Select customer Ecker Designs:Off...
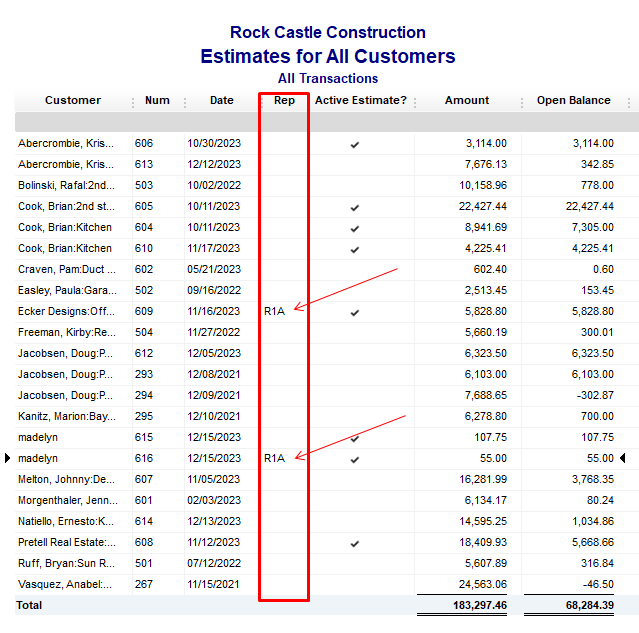The height and width of the screenshot is (633, 639). tap(66, 311)
